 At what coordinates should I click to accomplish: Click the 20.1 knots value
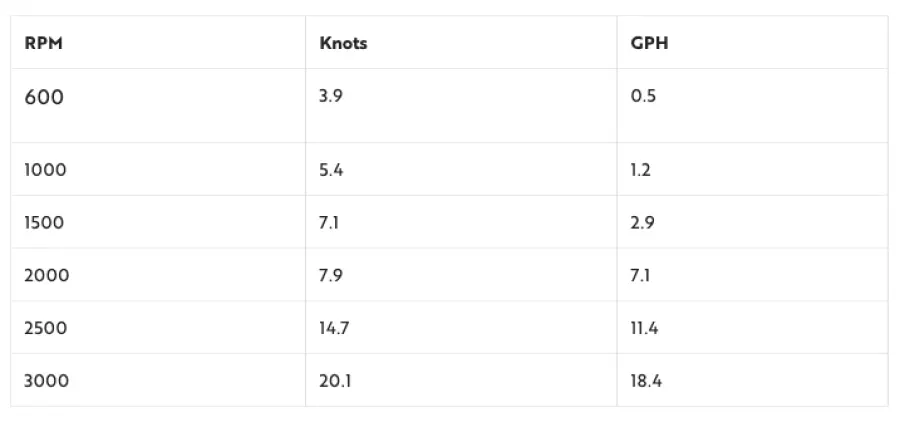point(334,381)
